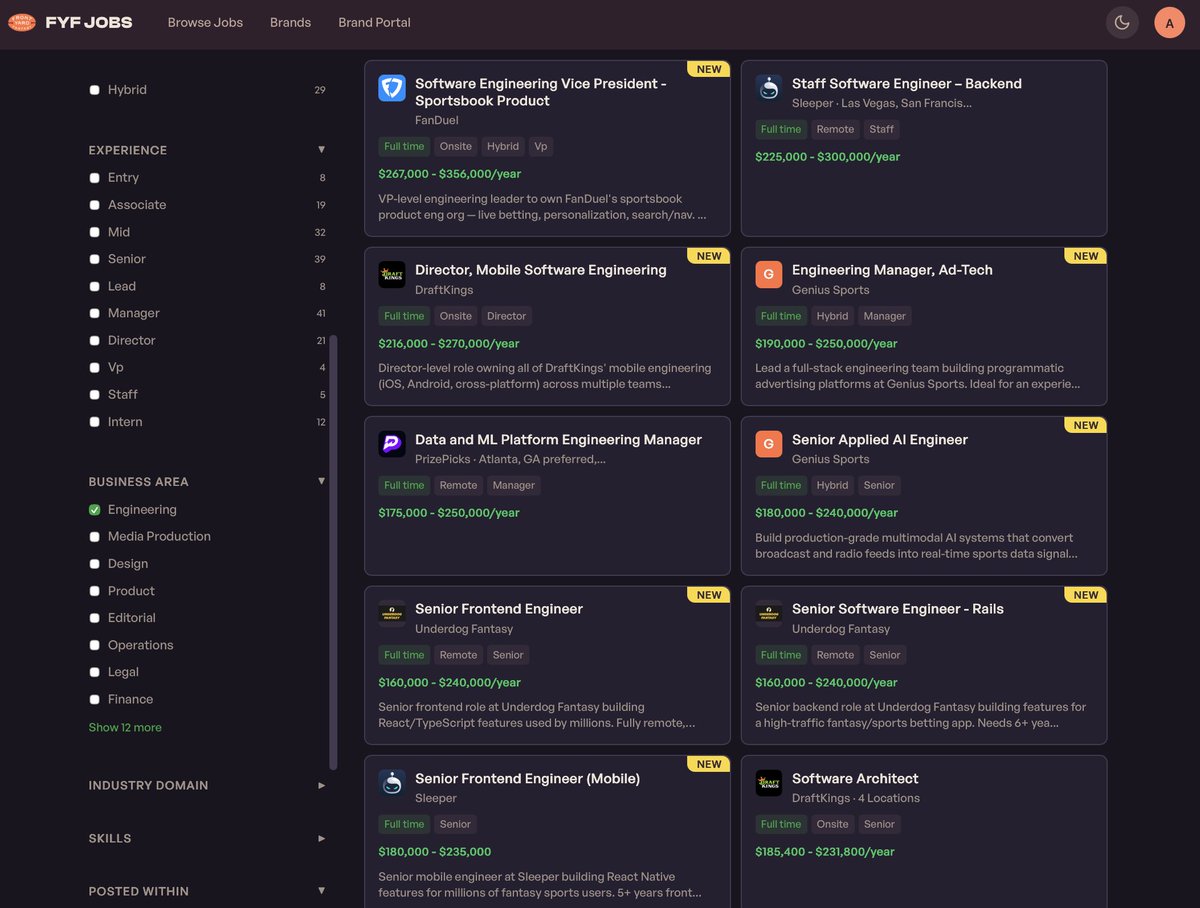Check the Design business area checkbox
Screen dimensions: 1200x908
[94, 564]
